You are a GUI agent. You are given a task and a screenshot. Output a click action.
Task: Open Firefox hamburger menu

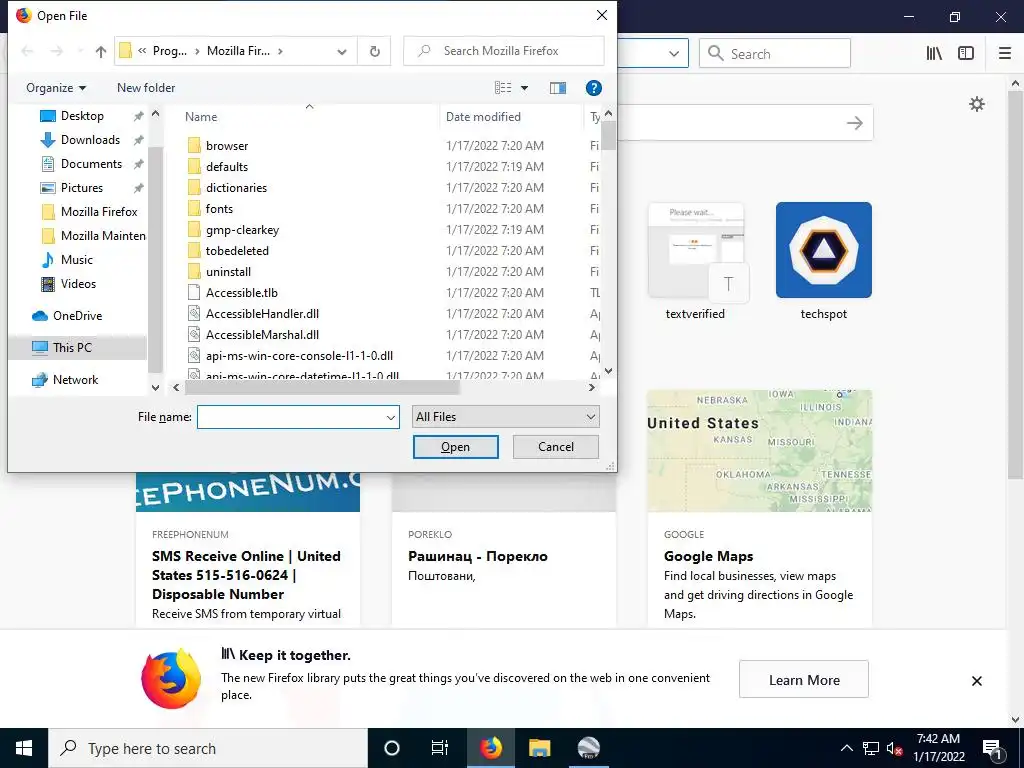coord(1004,54)
